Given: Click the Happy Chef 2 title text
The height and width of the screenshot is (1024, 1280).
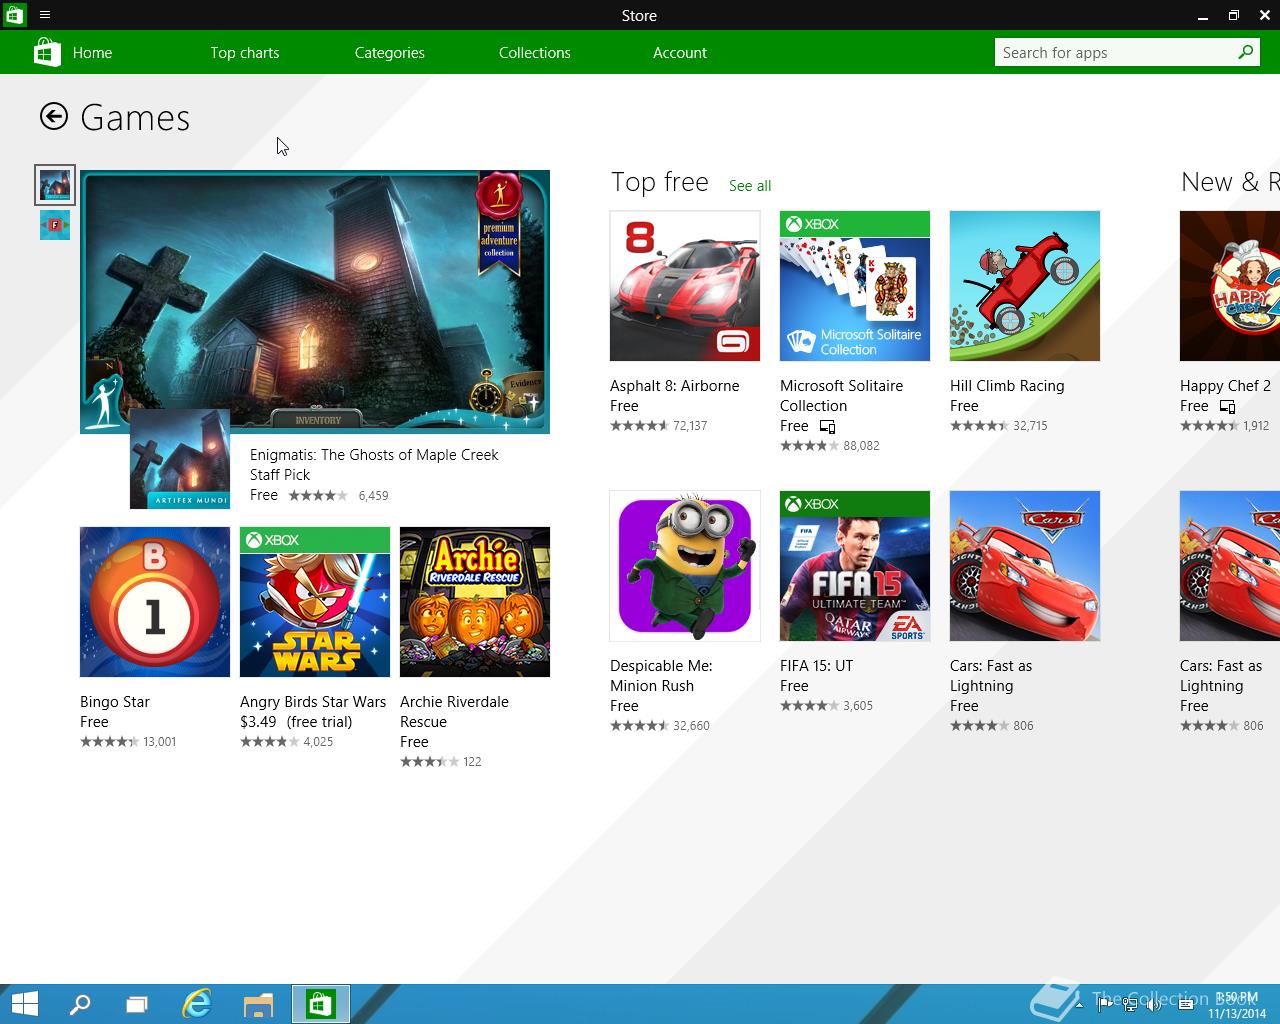Looking at the screenshot, I should (x=1225, y=386).
